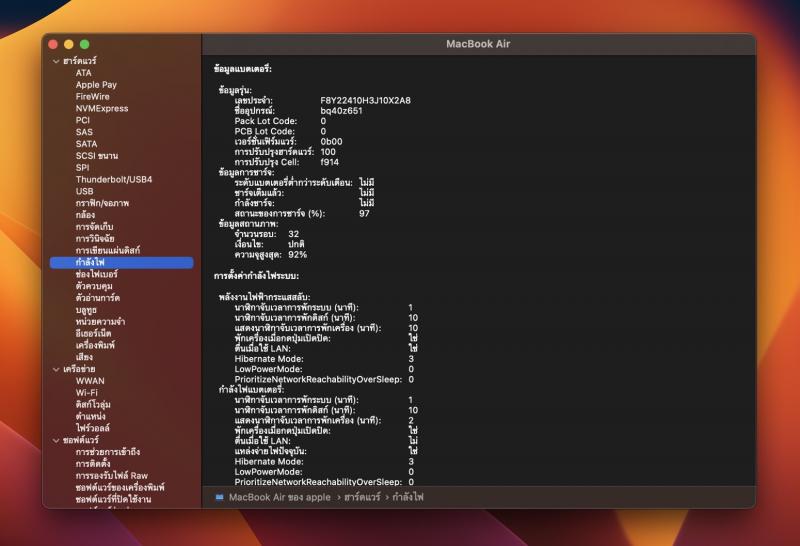Click กำลังไฟ in the path bar

(x=408, y=497)
